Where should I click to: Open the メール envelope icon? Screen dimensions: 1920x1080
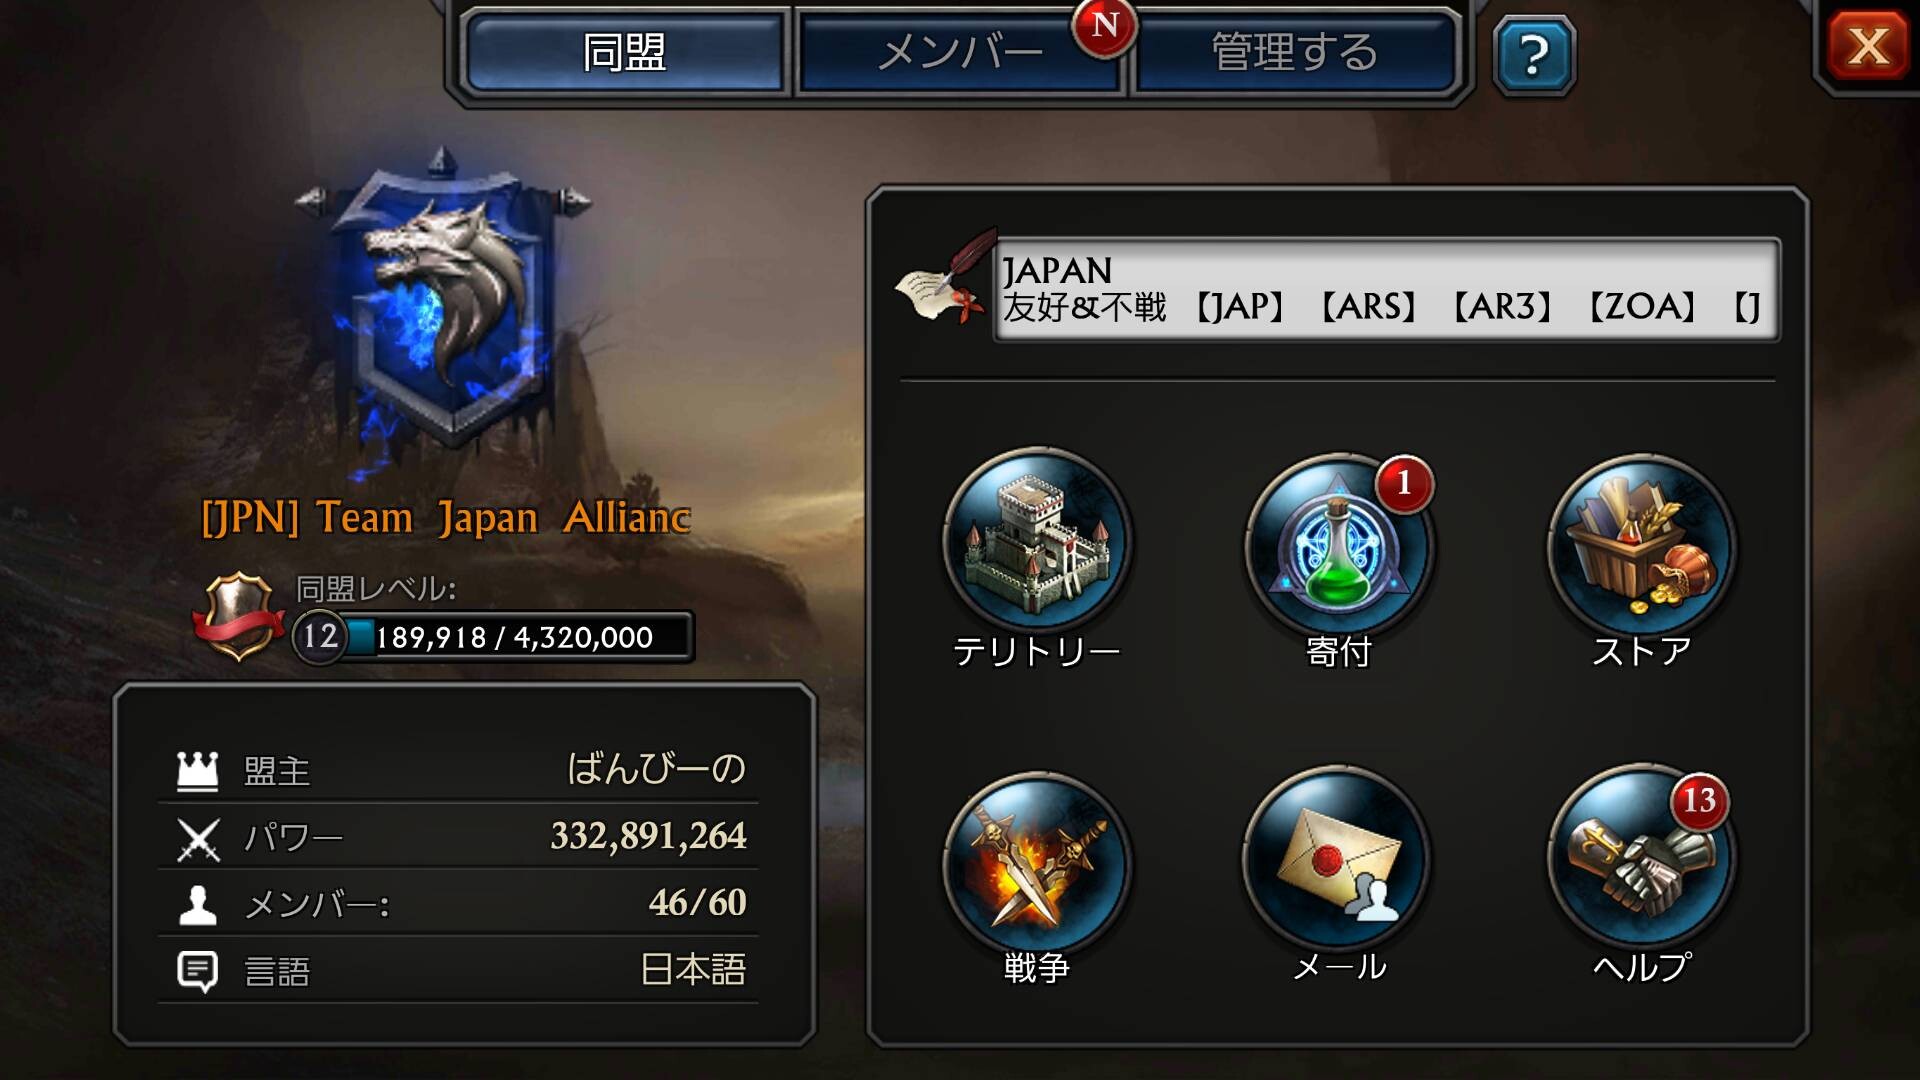click(x=1339, y=862)
